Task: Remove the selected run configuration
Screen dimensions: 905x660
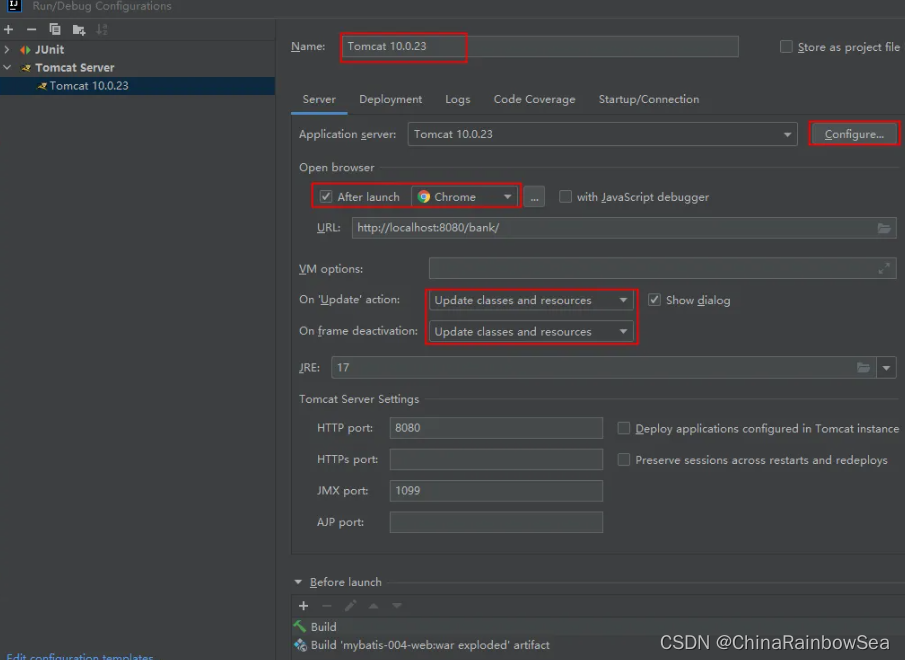Action: 32,29
